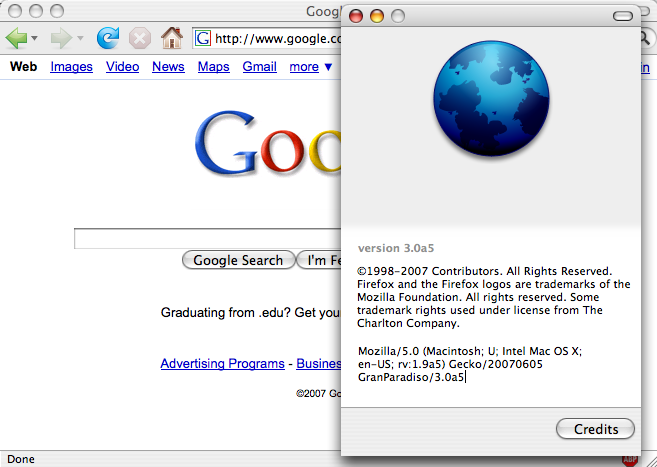
Task: Click the Google favicon in the address bar
Action: (x=203, y=39)
